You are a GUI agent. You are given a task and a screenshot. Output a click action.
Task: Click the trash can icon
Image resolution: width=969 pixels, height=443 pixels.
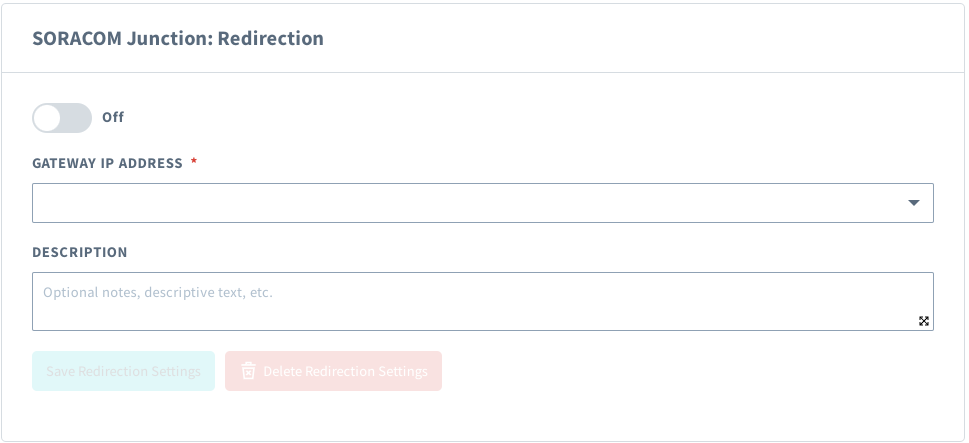[x=246, y=372]
